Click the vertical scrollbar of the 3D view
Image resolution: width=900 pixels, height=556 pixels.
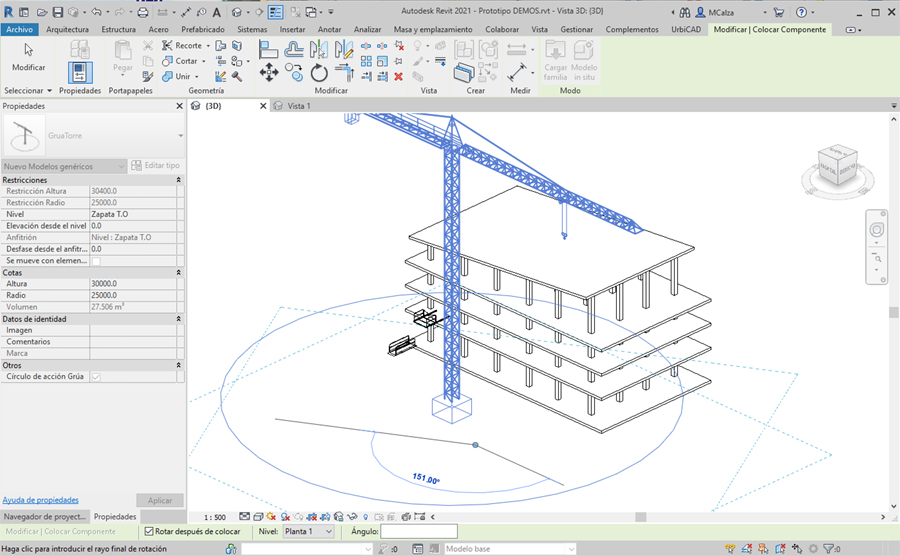point(893,312)
